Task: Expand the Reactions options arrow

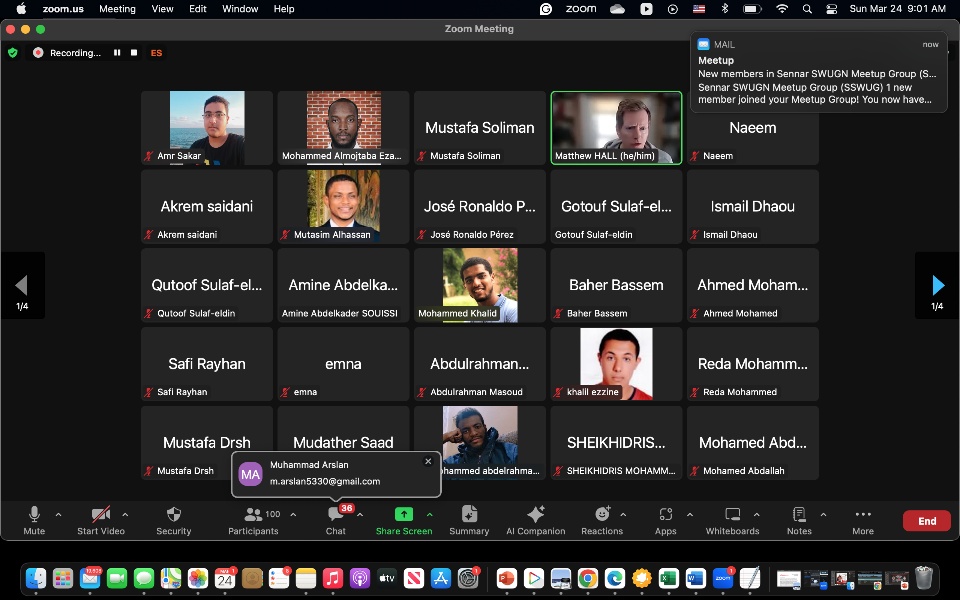Action: pyautogui.click(x=623, y=515)
